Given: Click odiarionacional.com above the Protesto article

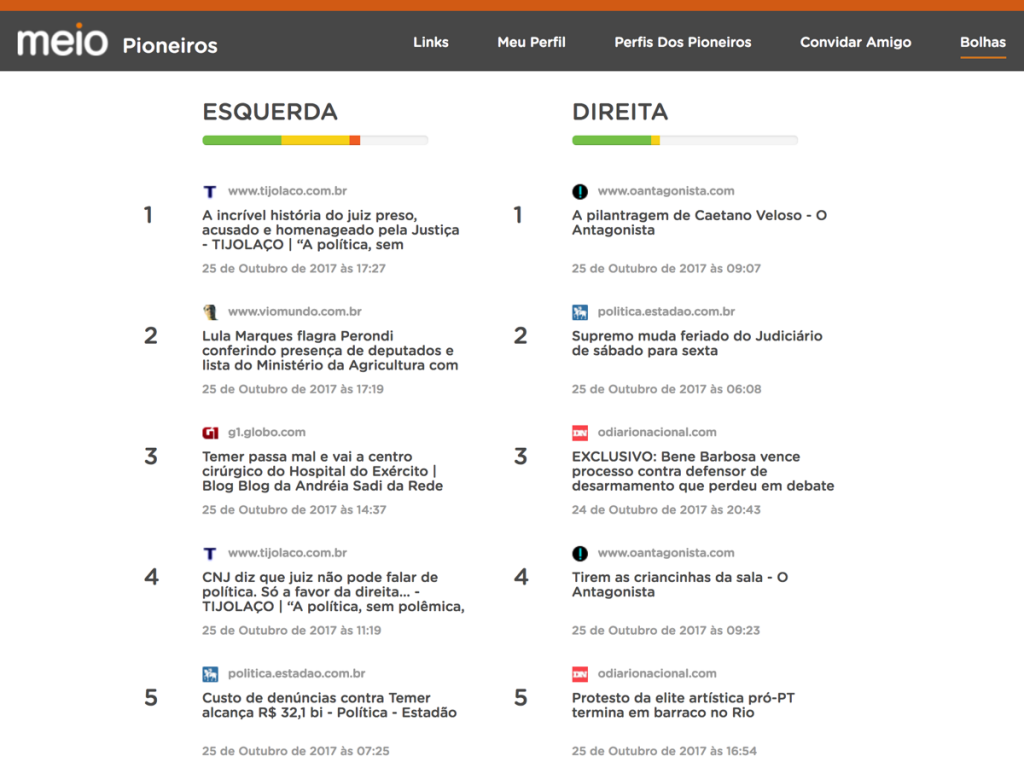Looking at the screenshot, I should [657, 673].
